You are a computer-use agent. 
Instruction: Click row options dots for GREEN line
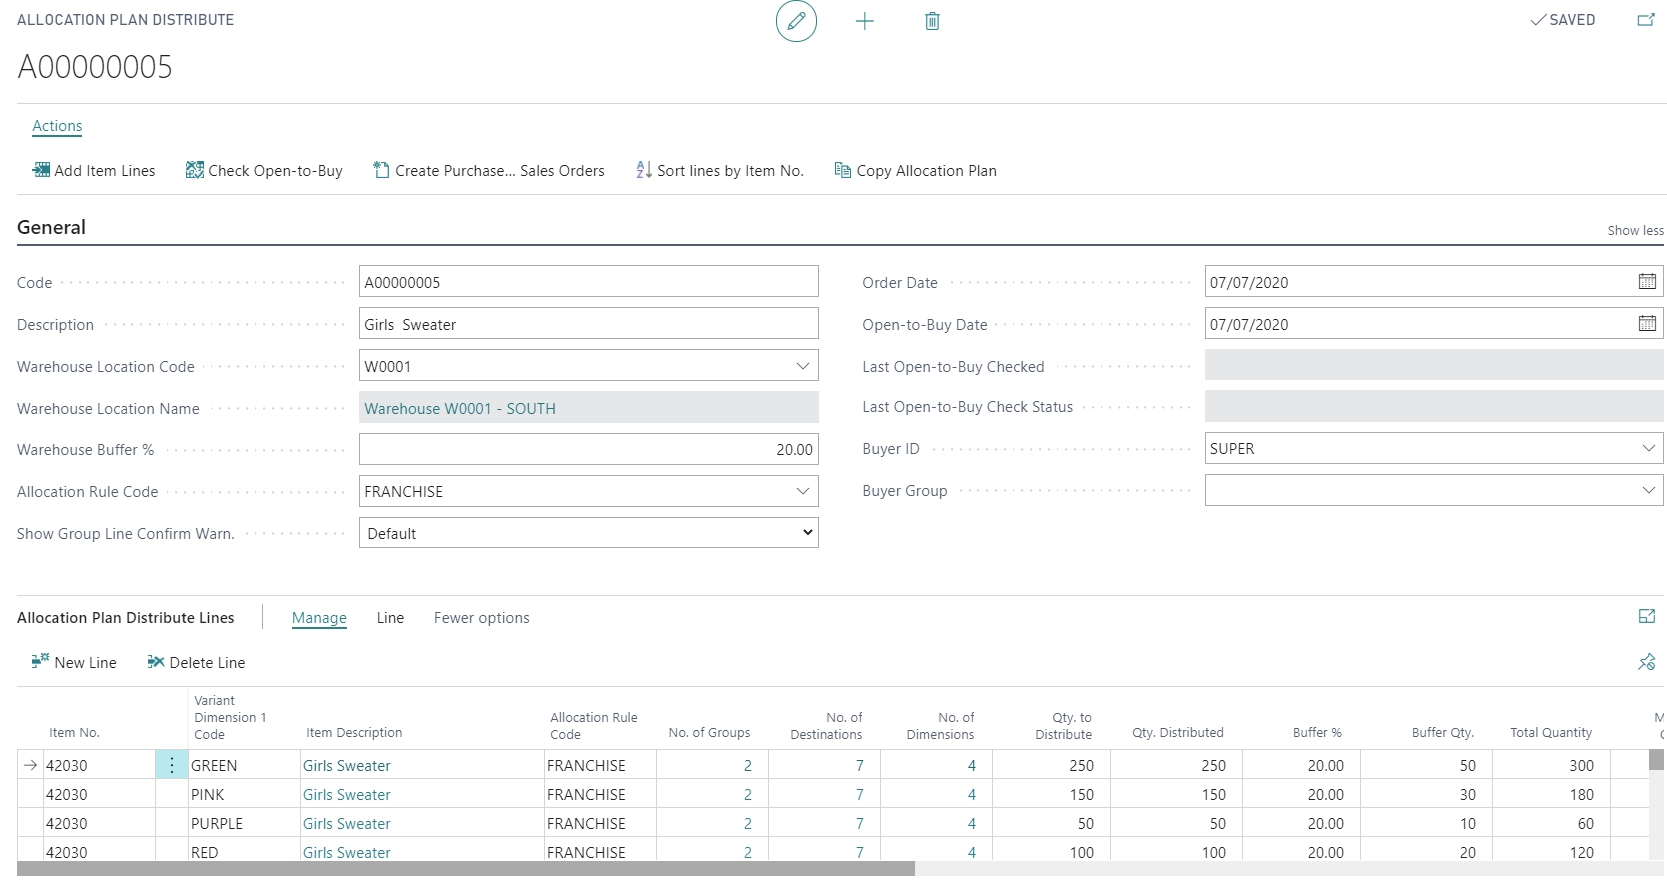171,765
